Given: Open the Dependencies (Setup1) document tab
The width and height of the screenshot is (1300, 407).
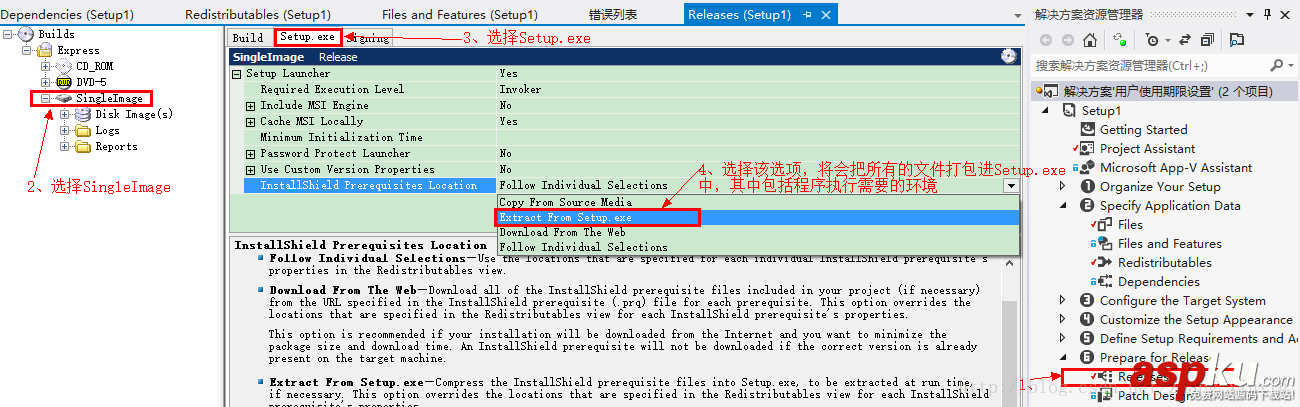Looking at the screenshot, I should coord(69,15).
